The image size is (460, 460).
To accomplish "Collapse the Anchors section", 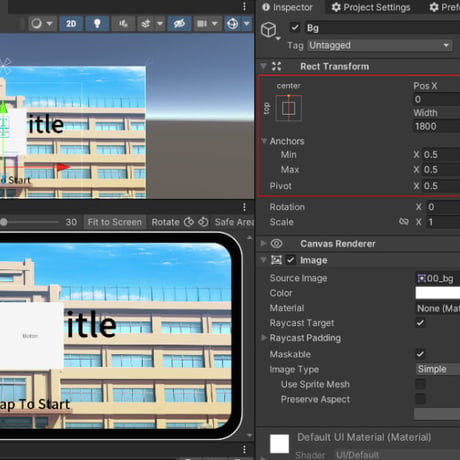I will tap(264, 141).
